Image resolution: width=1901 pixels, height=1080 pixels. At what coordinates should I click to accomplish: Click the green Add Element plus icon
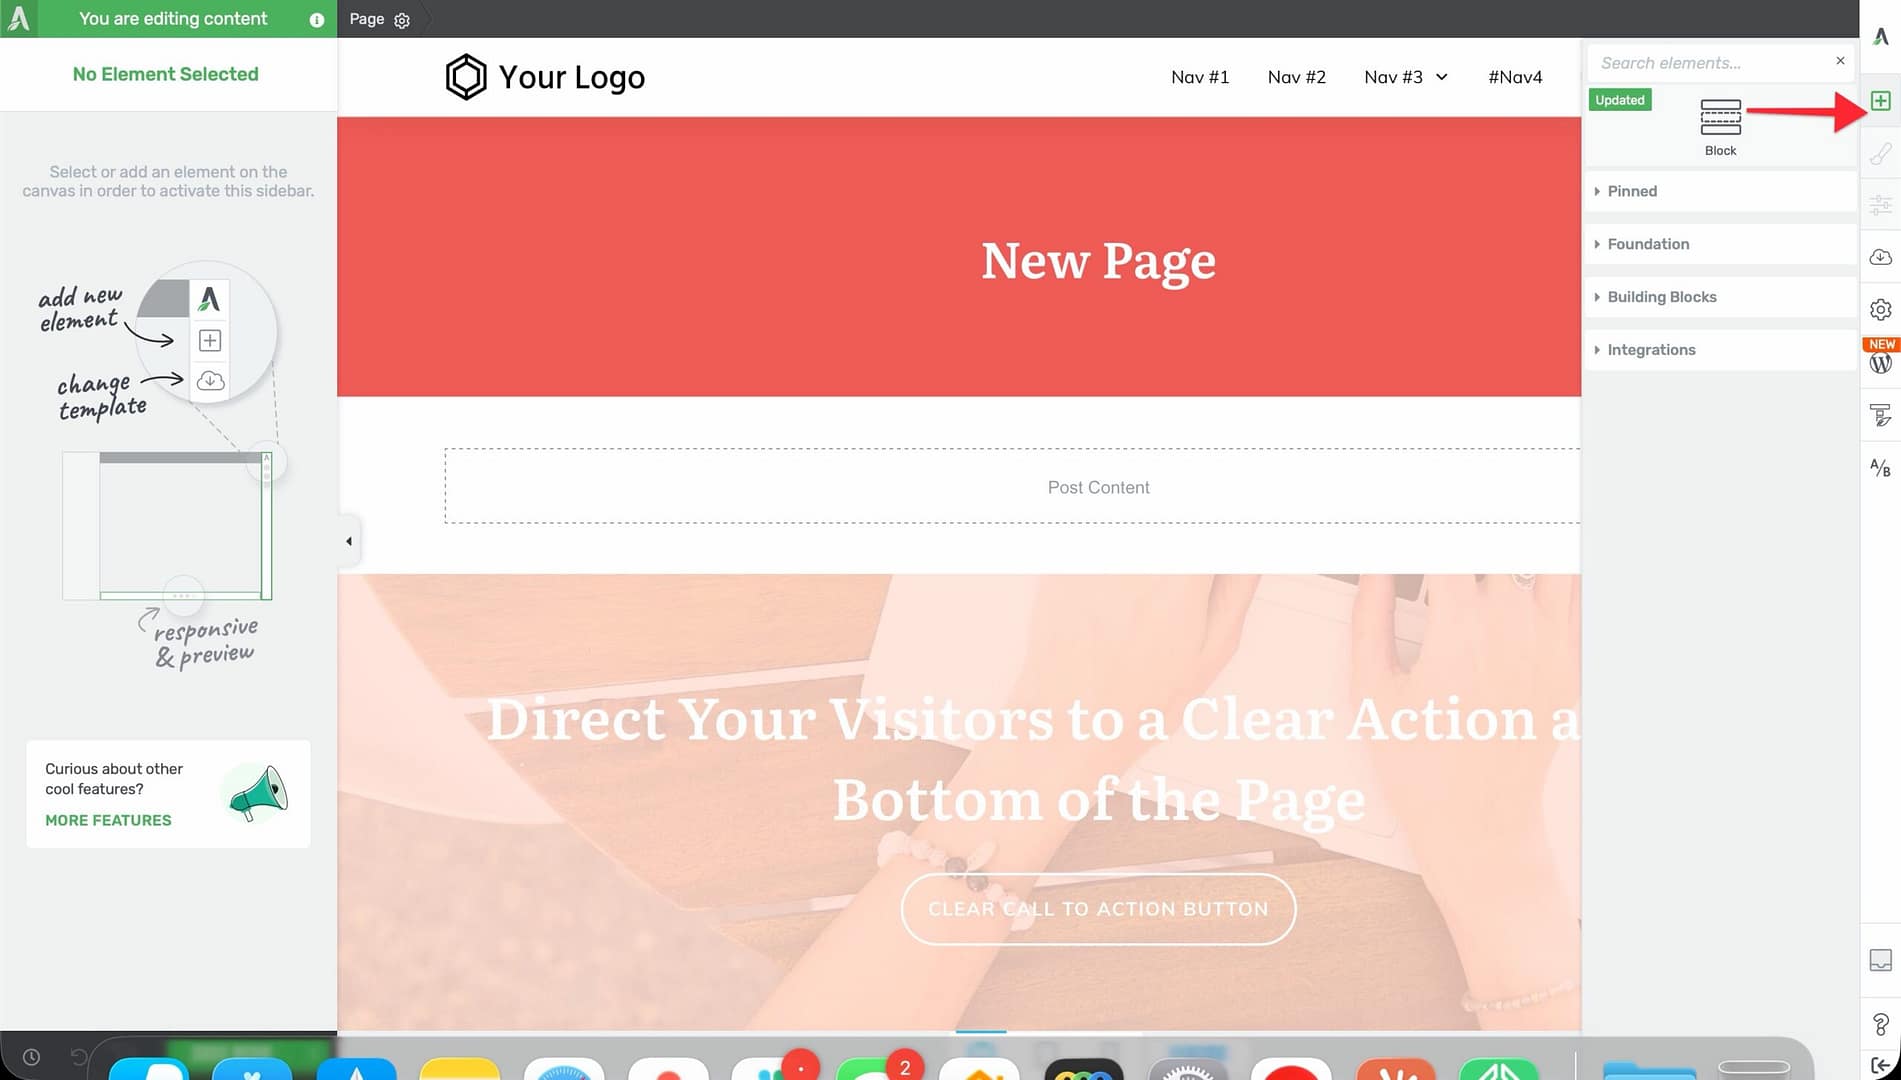click(1880, 101)
